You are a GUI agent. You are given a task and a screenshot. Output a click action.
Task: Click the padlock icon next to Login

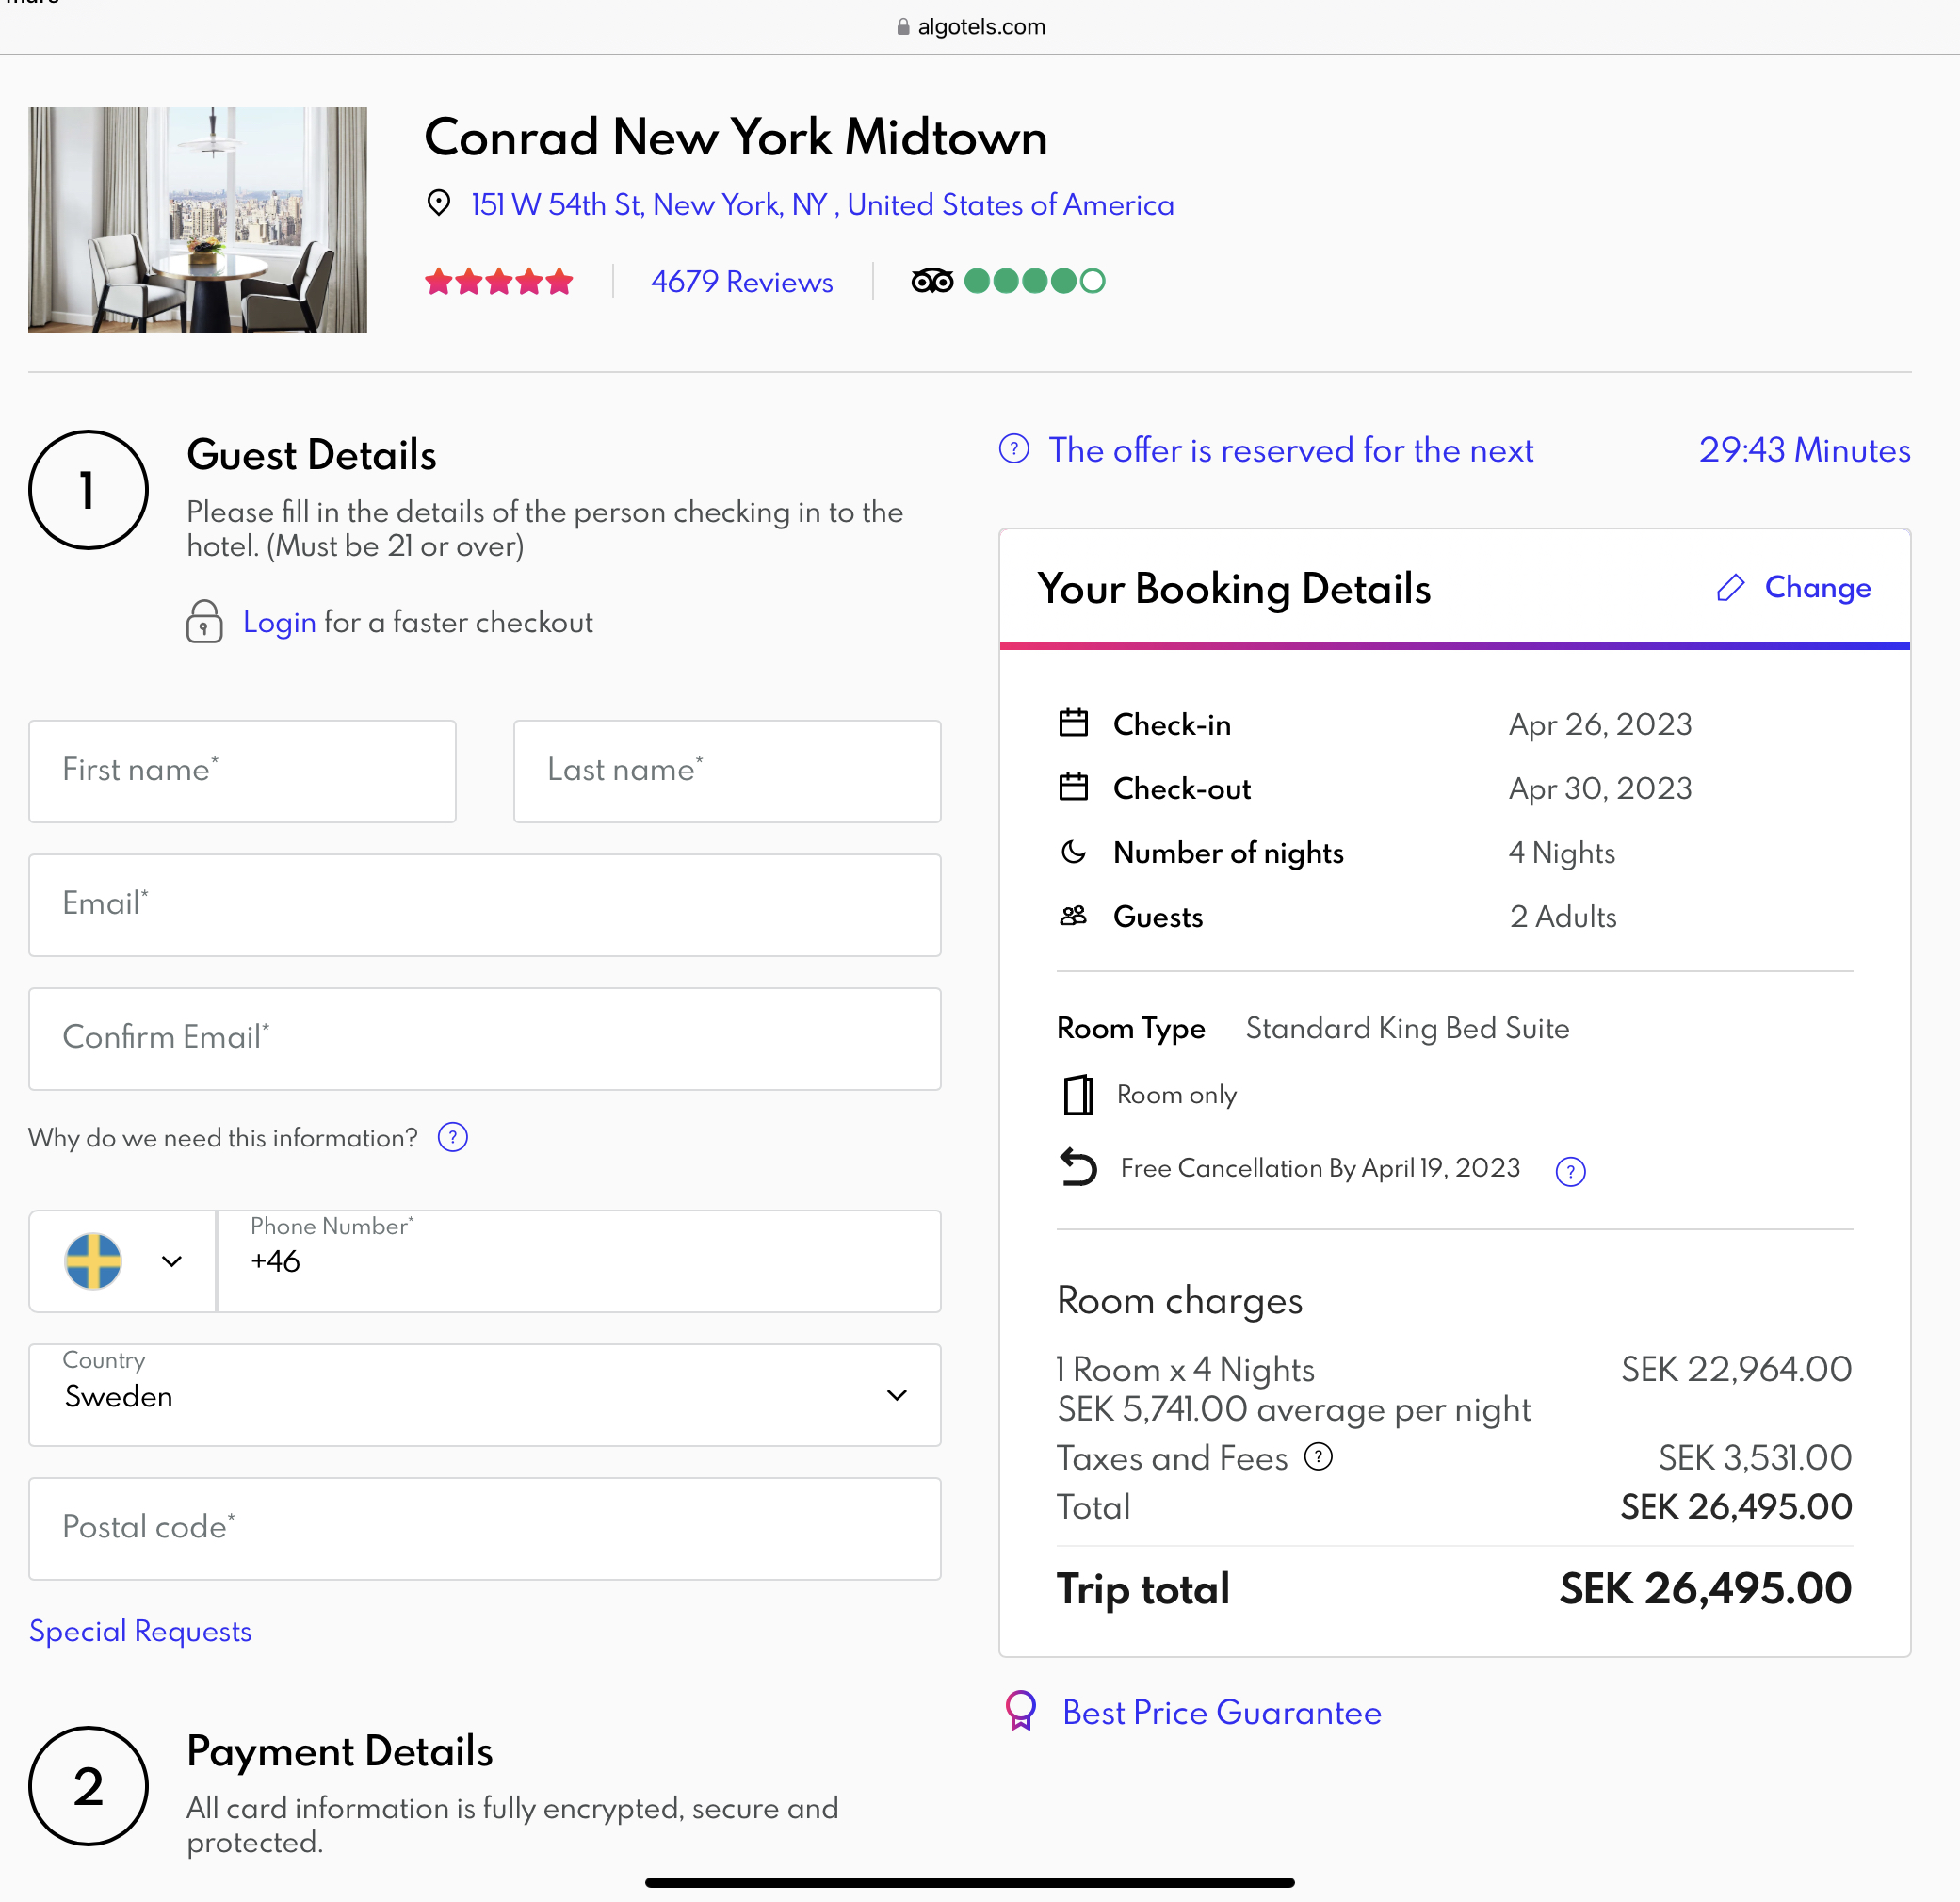(x=204, y=622)
